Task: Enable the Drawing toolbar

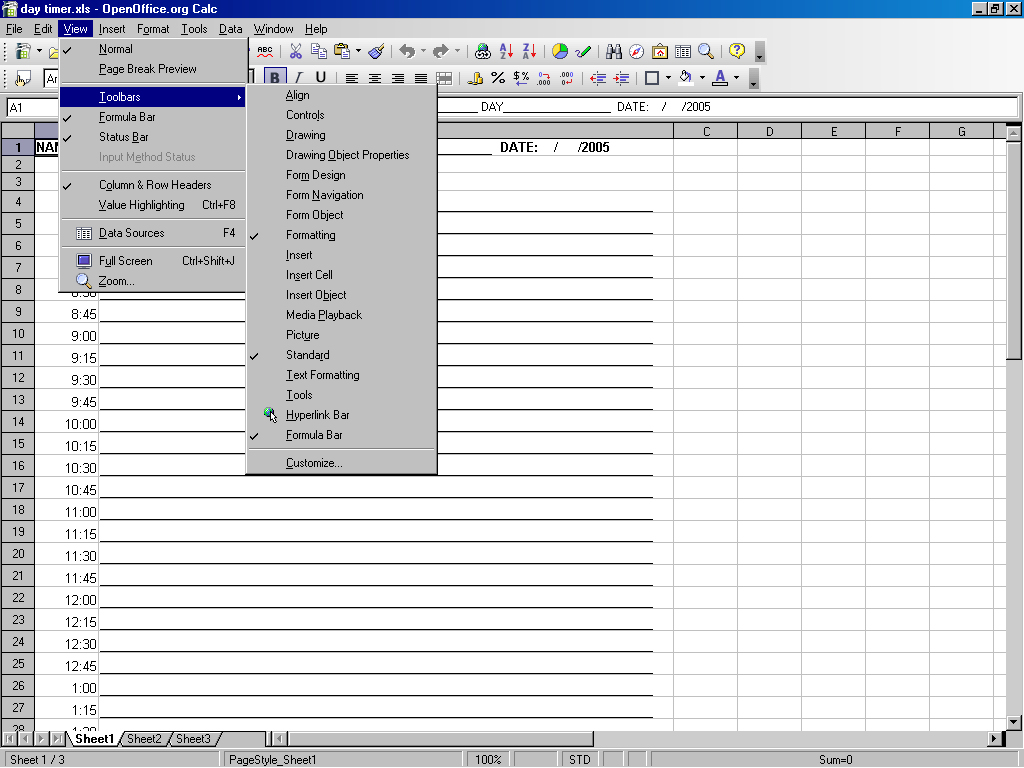Action: click(342, 135)
